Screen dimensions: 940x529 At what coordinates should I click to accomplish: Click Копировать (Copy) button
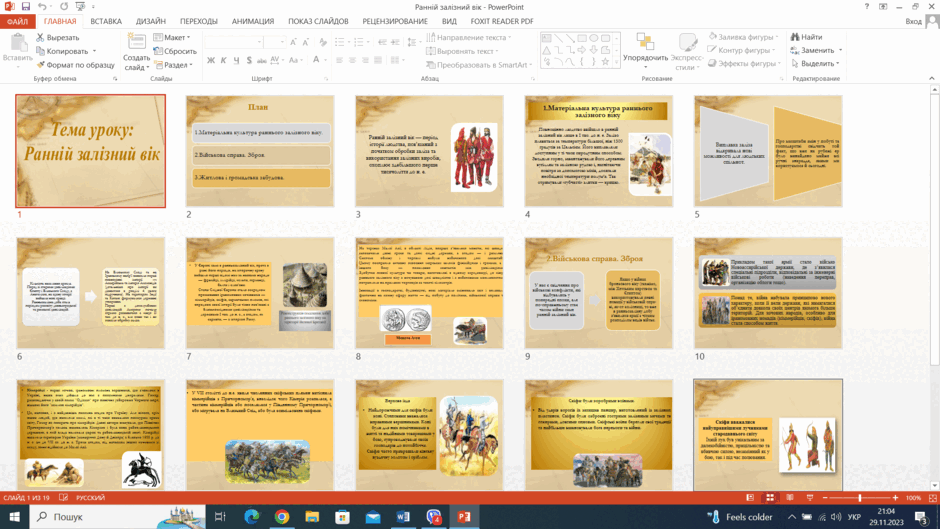click(x=66, y=51)
